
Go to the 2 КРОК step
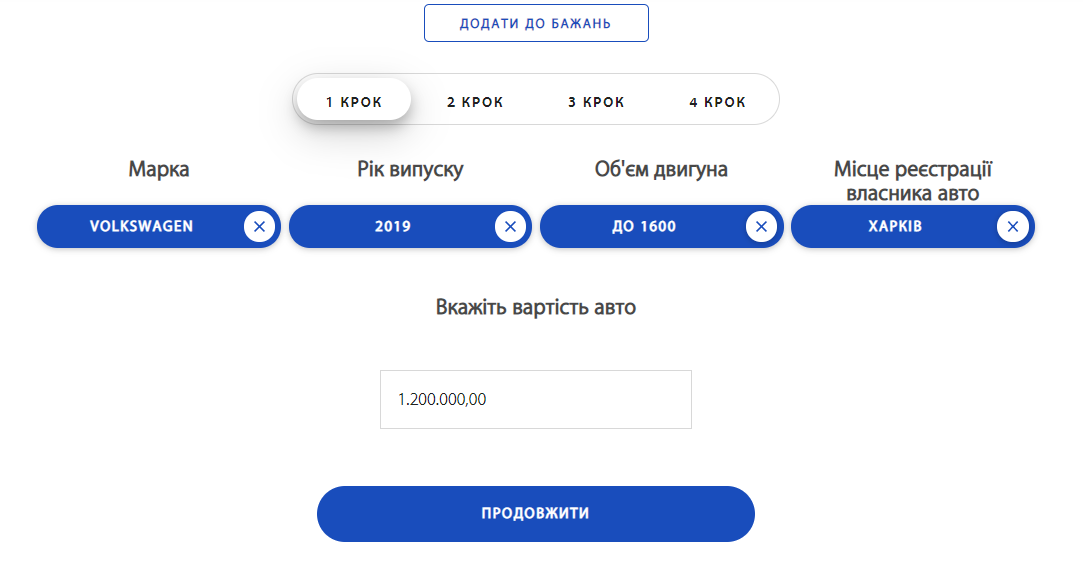[475, 102]
